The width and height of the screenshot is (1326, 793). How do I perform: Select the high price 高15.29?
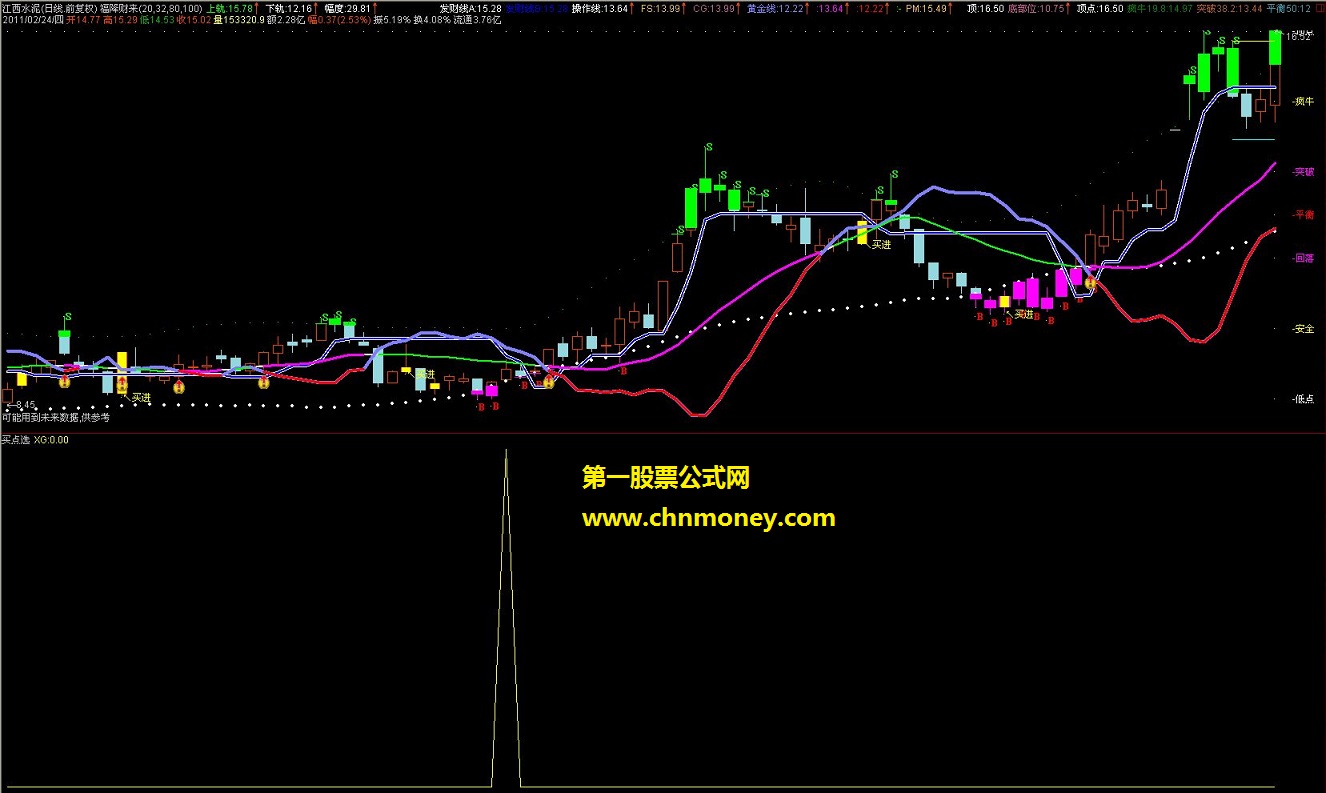[120, 21]
